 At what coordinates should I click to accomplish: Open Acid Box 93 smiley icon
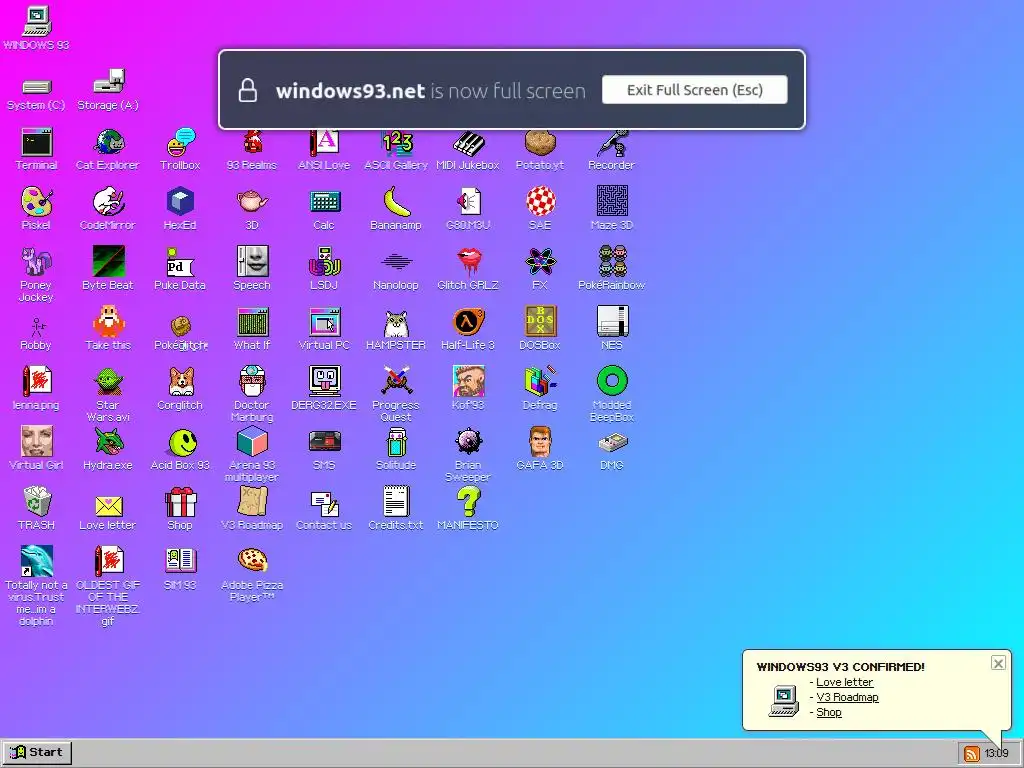click(x=180, y=442)
